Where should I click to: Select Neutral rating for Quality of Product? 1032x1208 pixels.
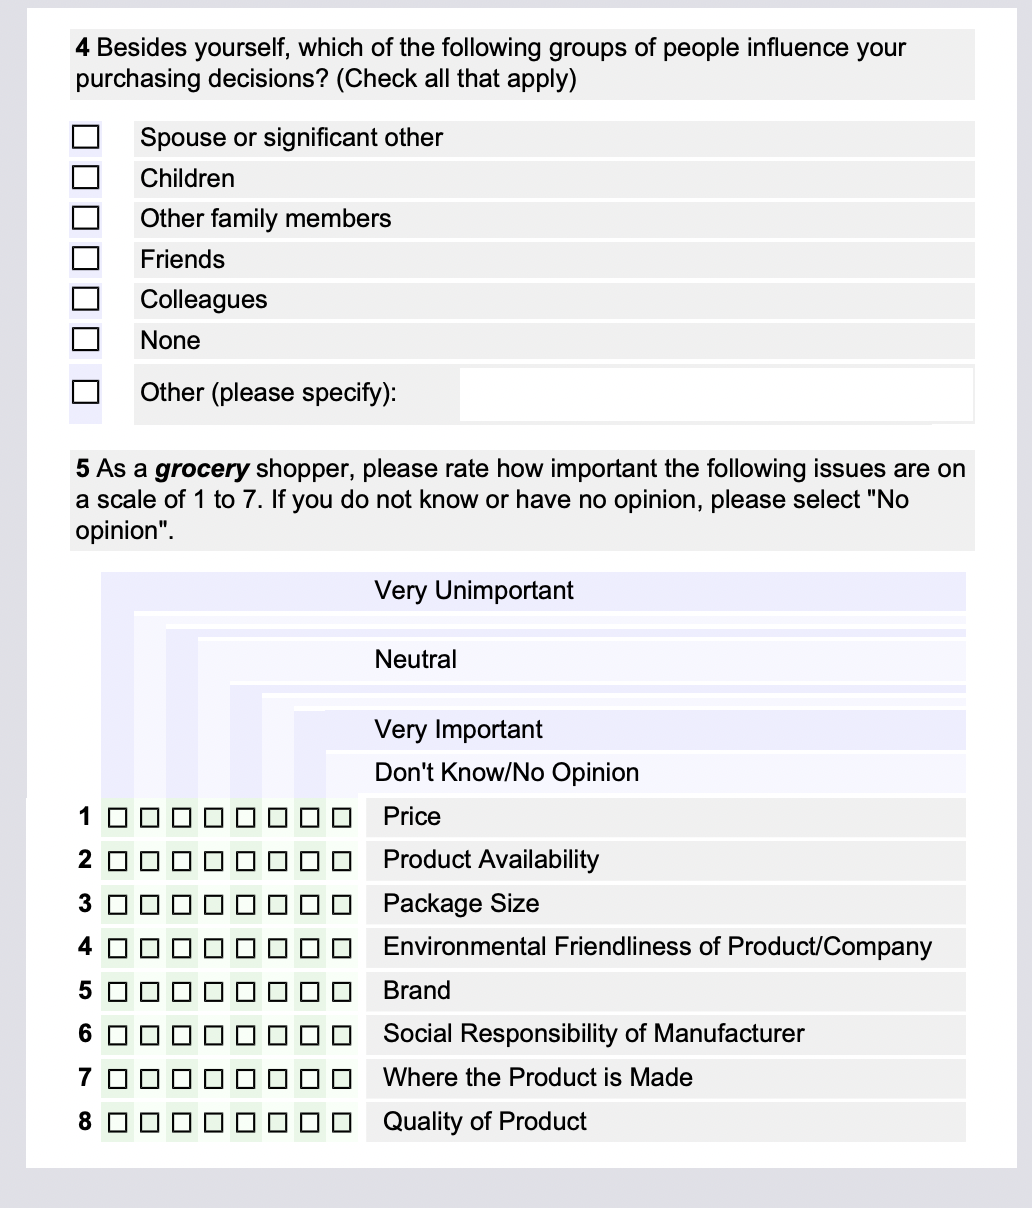coord(213,1121)
